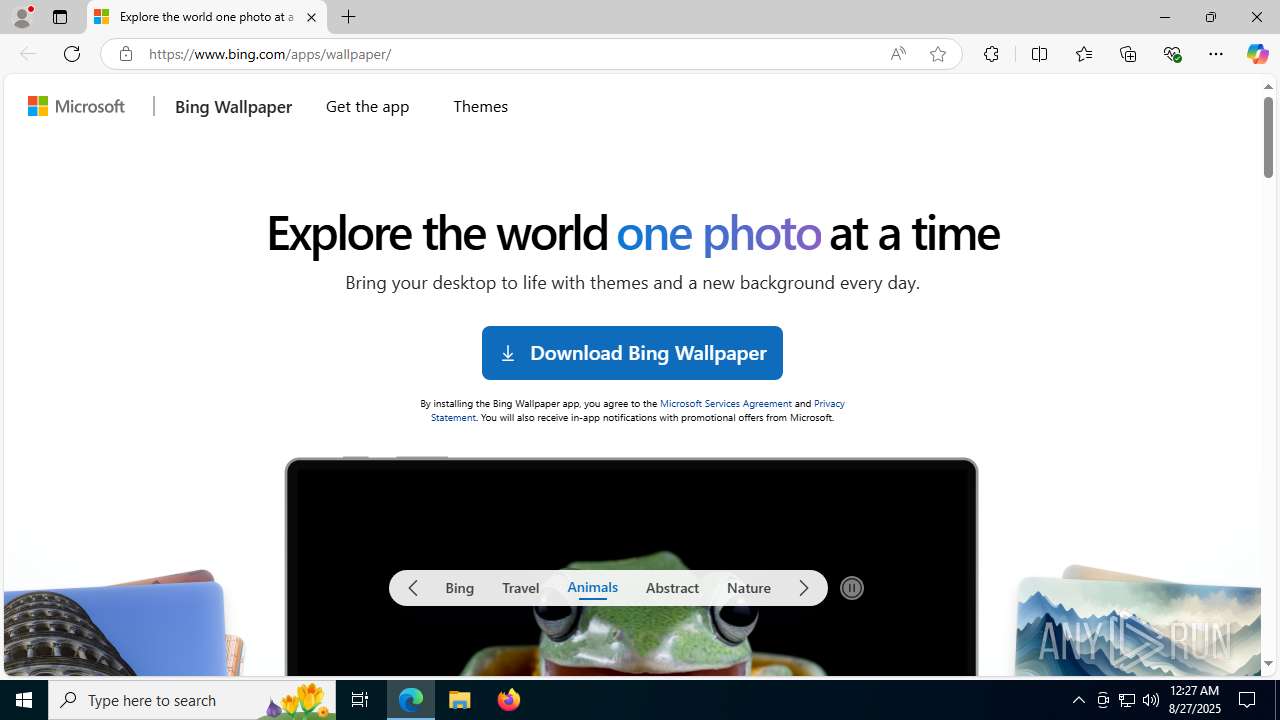
Task: View site information lock icon
Action: (x=125, y=54)
